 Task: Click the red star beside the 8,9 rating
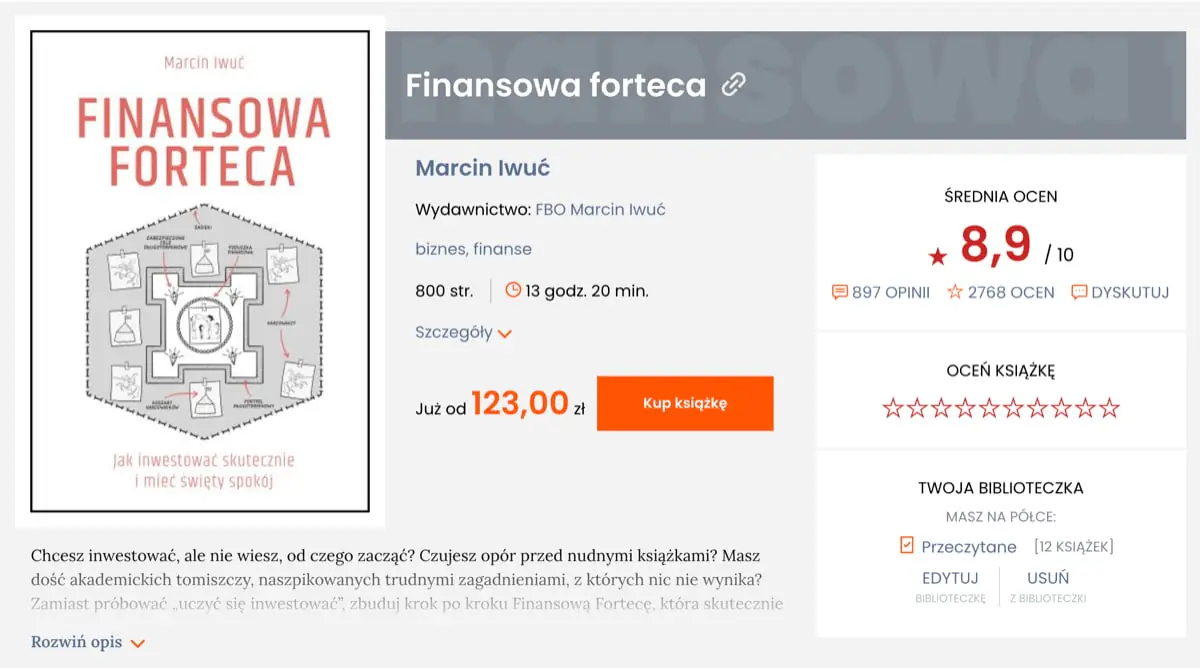(937, 257)
